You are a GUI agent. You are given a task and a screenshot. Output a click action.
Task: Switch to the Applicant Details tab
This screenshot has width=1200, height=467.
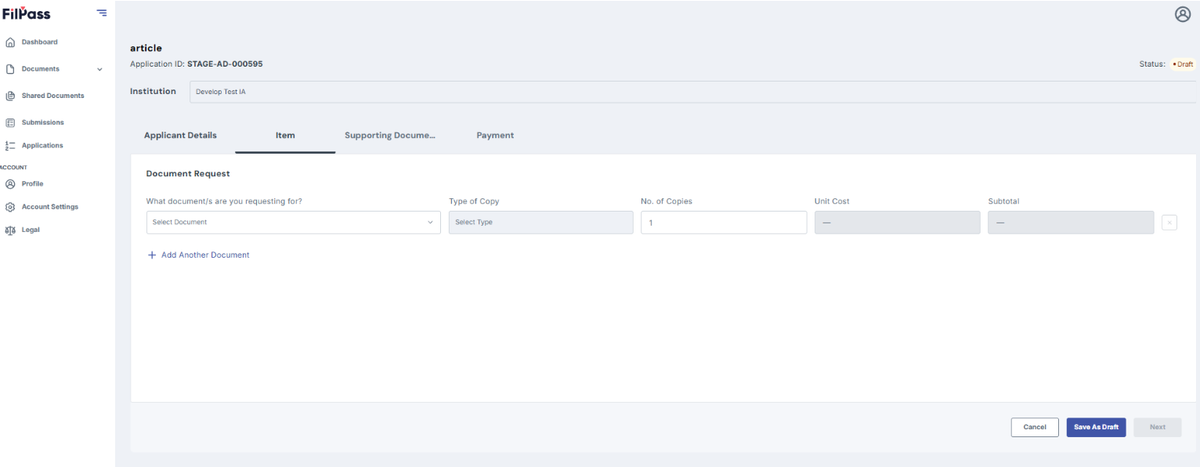[x=180, y=135]
